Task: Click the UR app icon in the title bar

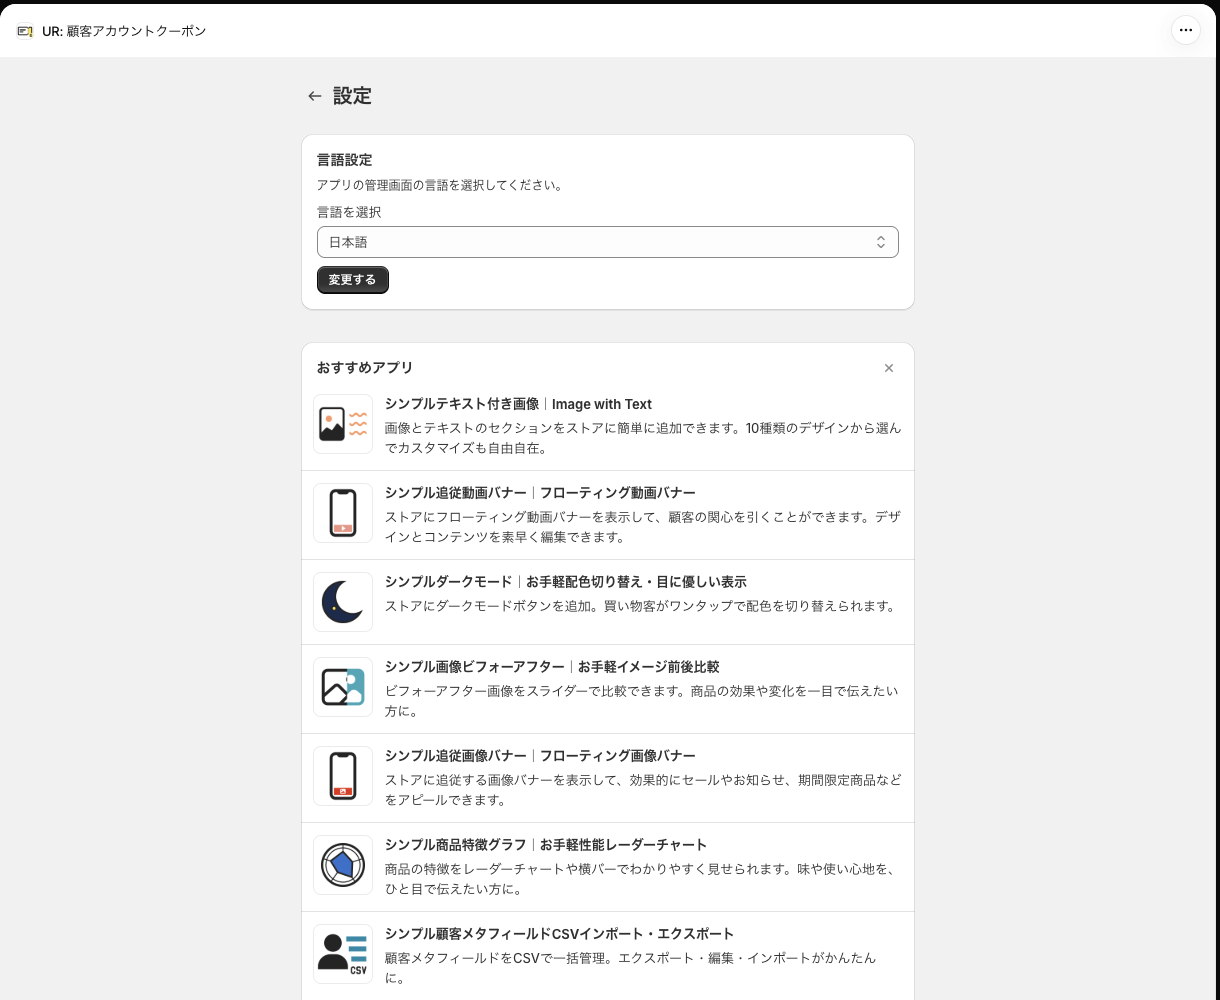Action: 25,31
